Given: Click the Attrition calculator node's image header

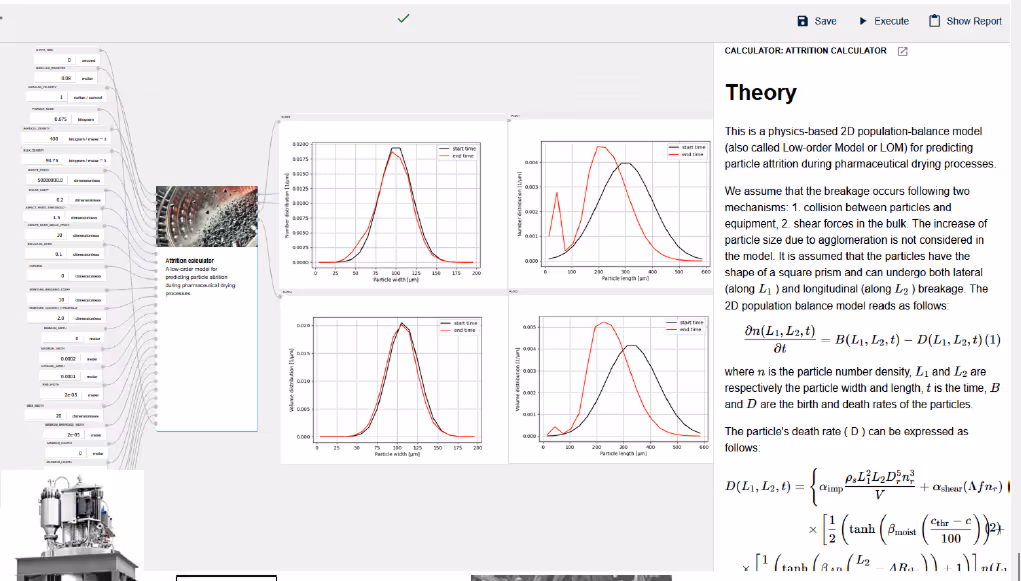Looking at the screenshot, I should pos(207,216).
